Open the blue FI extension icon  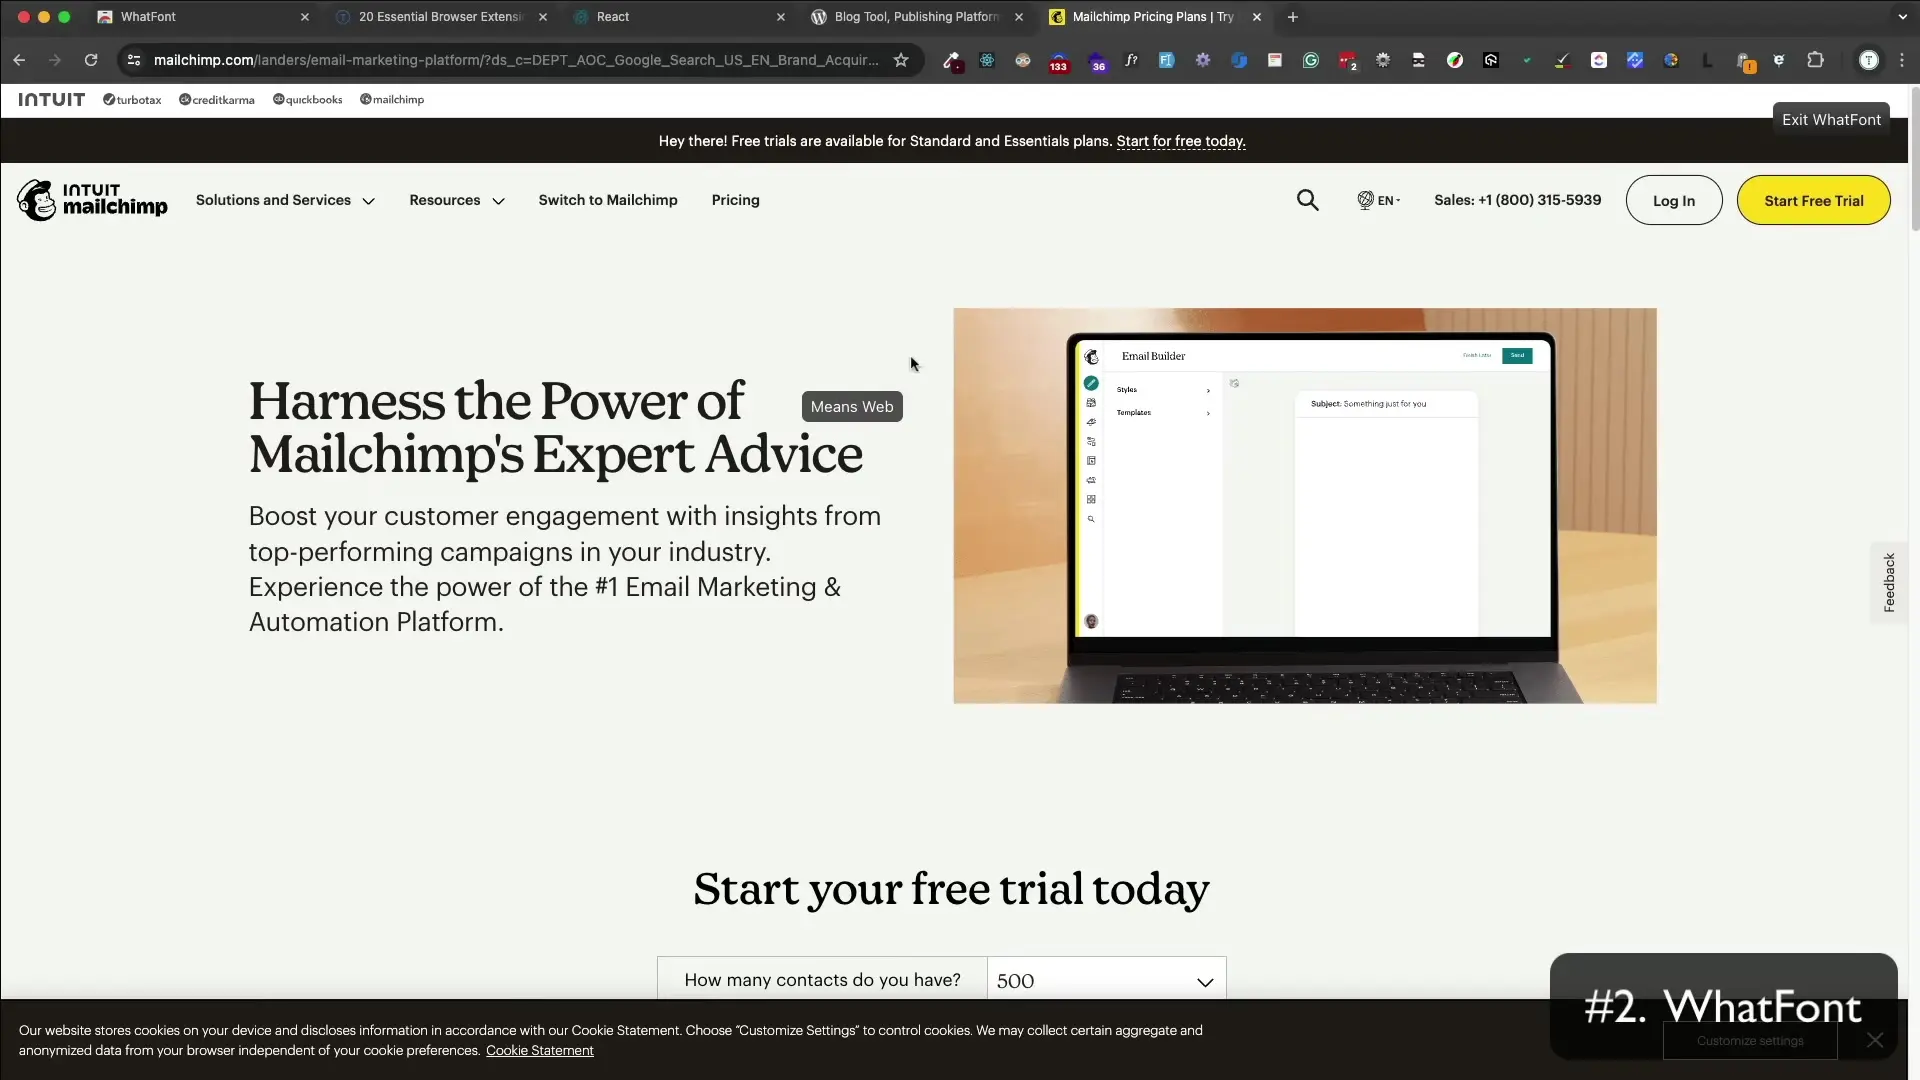pyautogui.click(x=1166, y=60)
